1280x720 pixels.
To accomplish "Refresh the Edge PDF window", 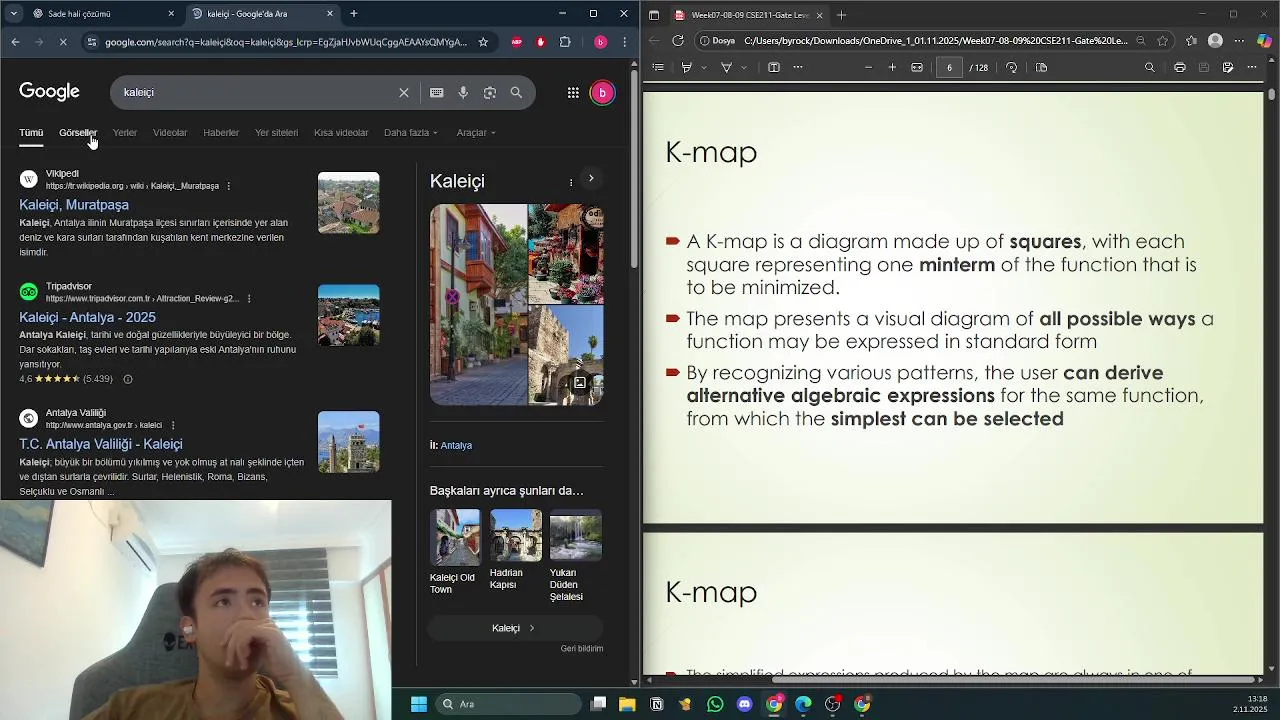I will click(x=678, y=41).
